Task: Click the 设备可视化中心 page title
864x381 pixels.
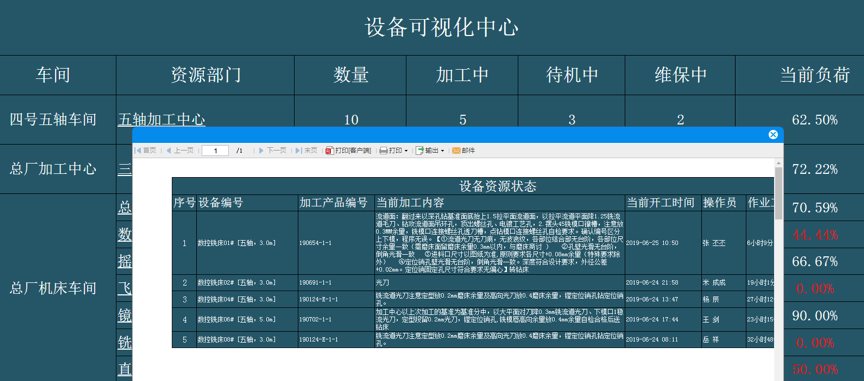Action: [441, 27]
